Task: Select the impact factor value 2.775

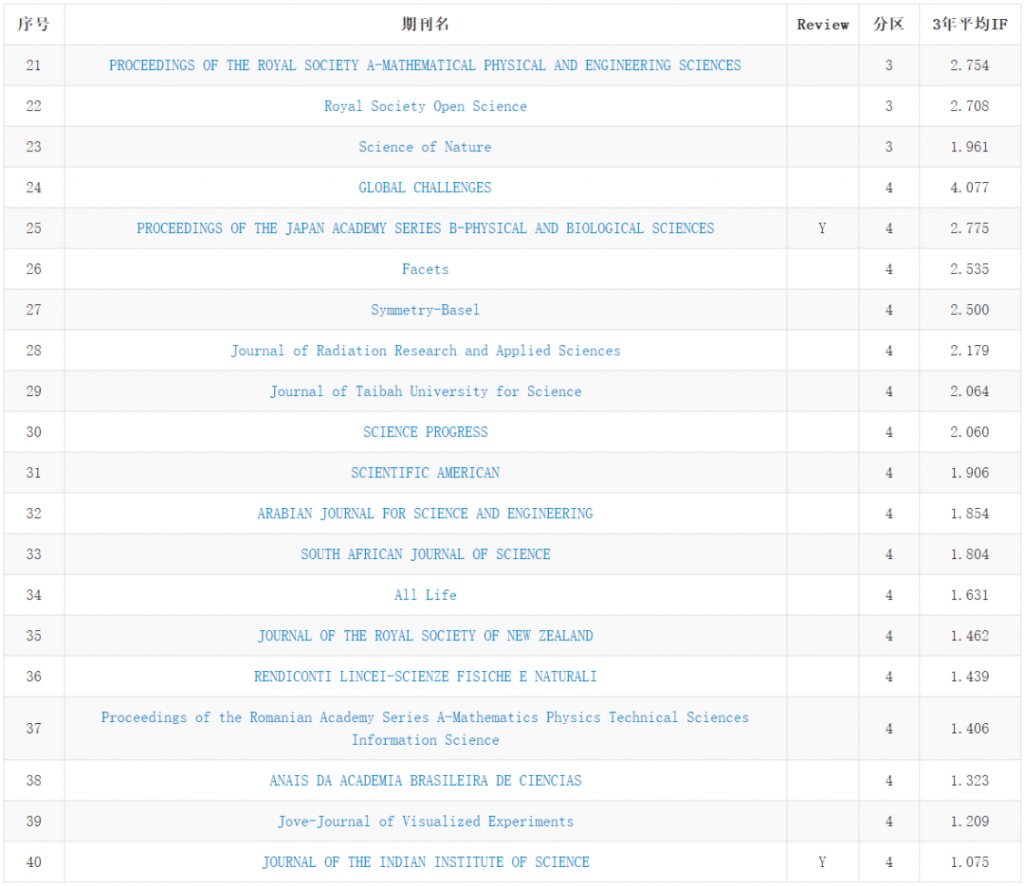Action: click(x=970, y=229)
